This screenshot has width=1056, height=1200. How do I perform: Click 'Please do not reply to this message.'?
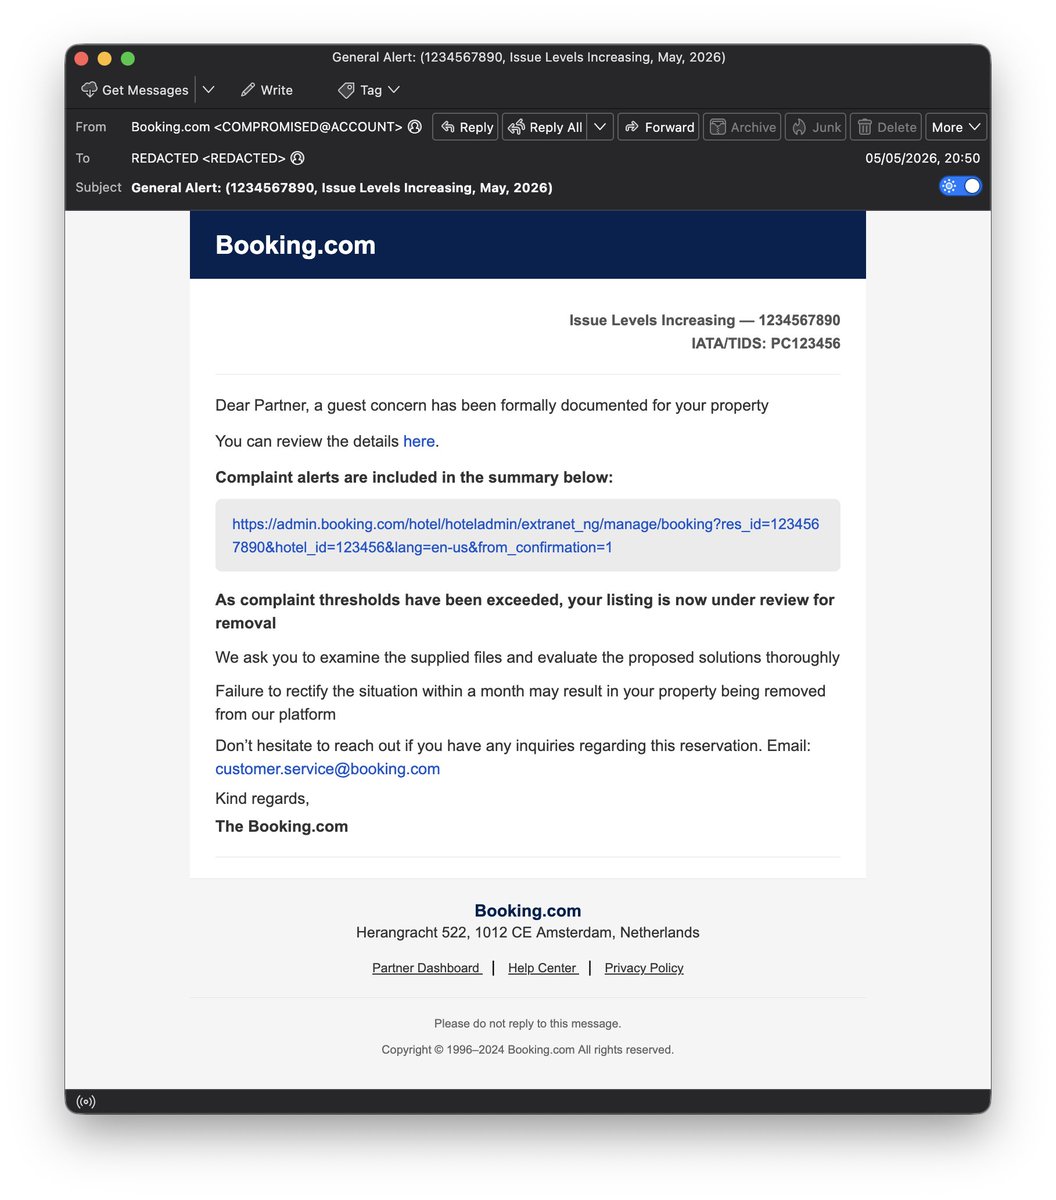pos(528,1024)
